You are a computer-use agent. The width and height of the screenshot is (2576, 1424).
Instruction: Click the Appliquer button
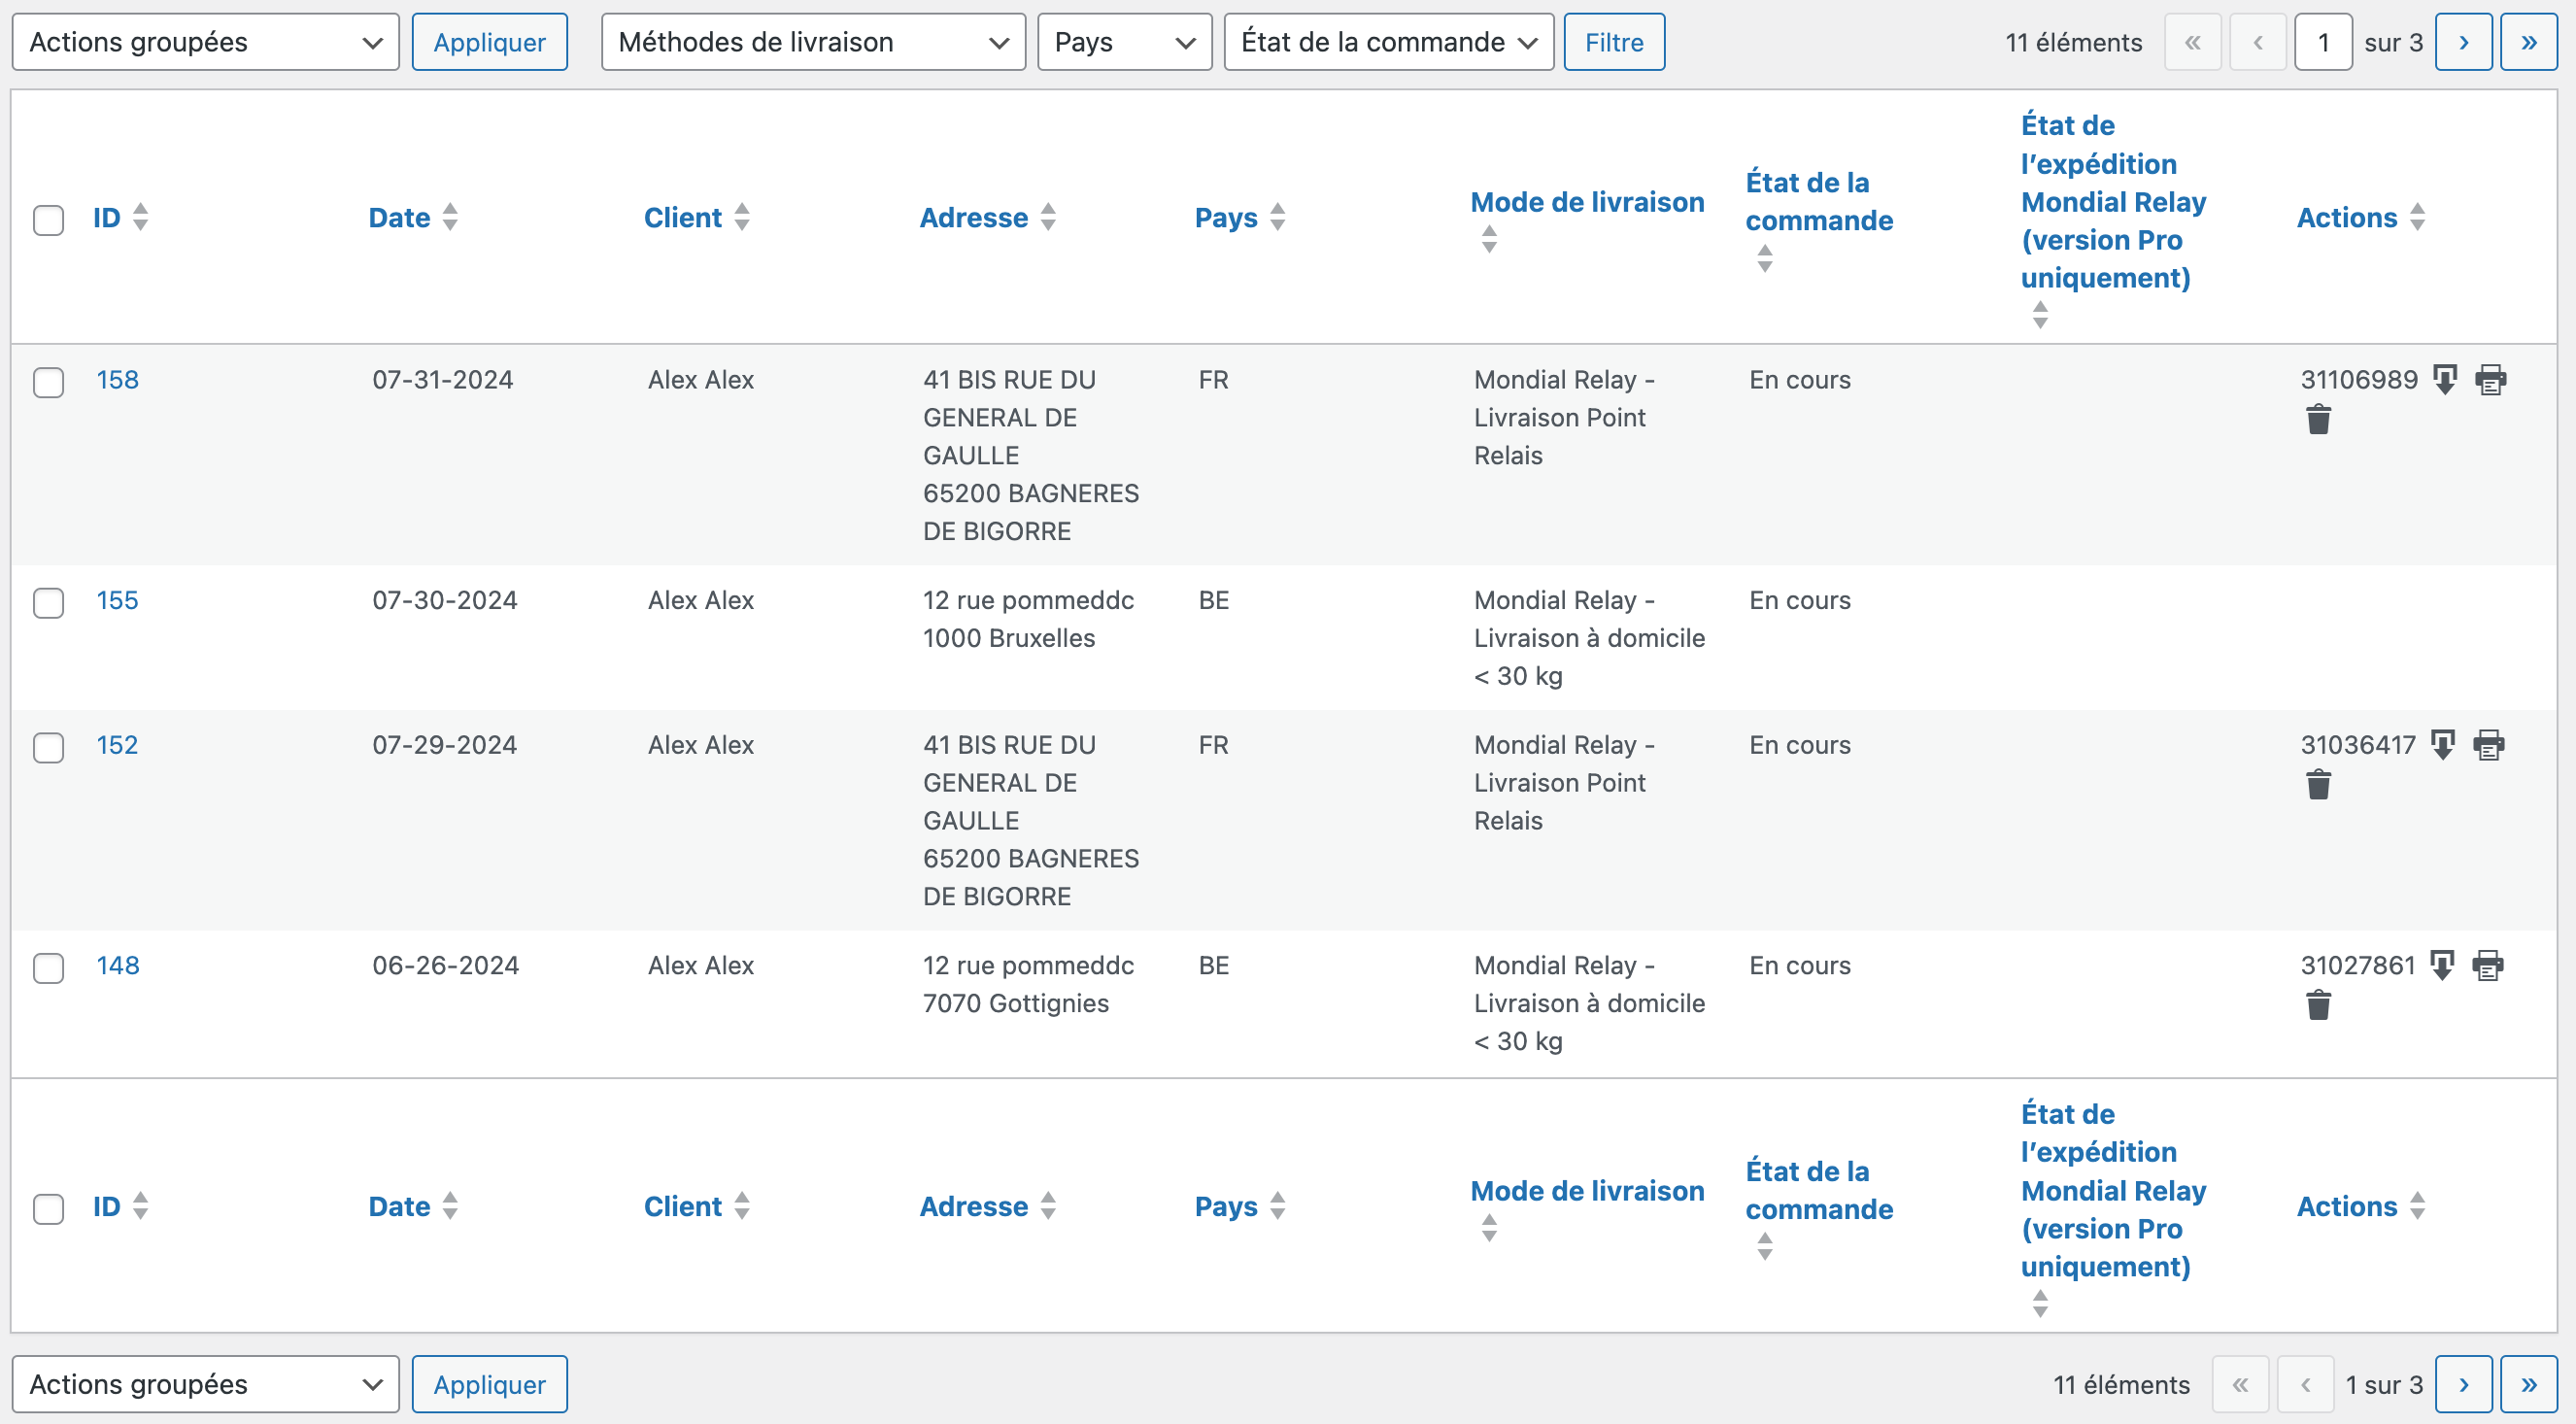point(489,42)
